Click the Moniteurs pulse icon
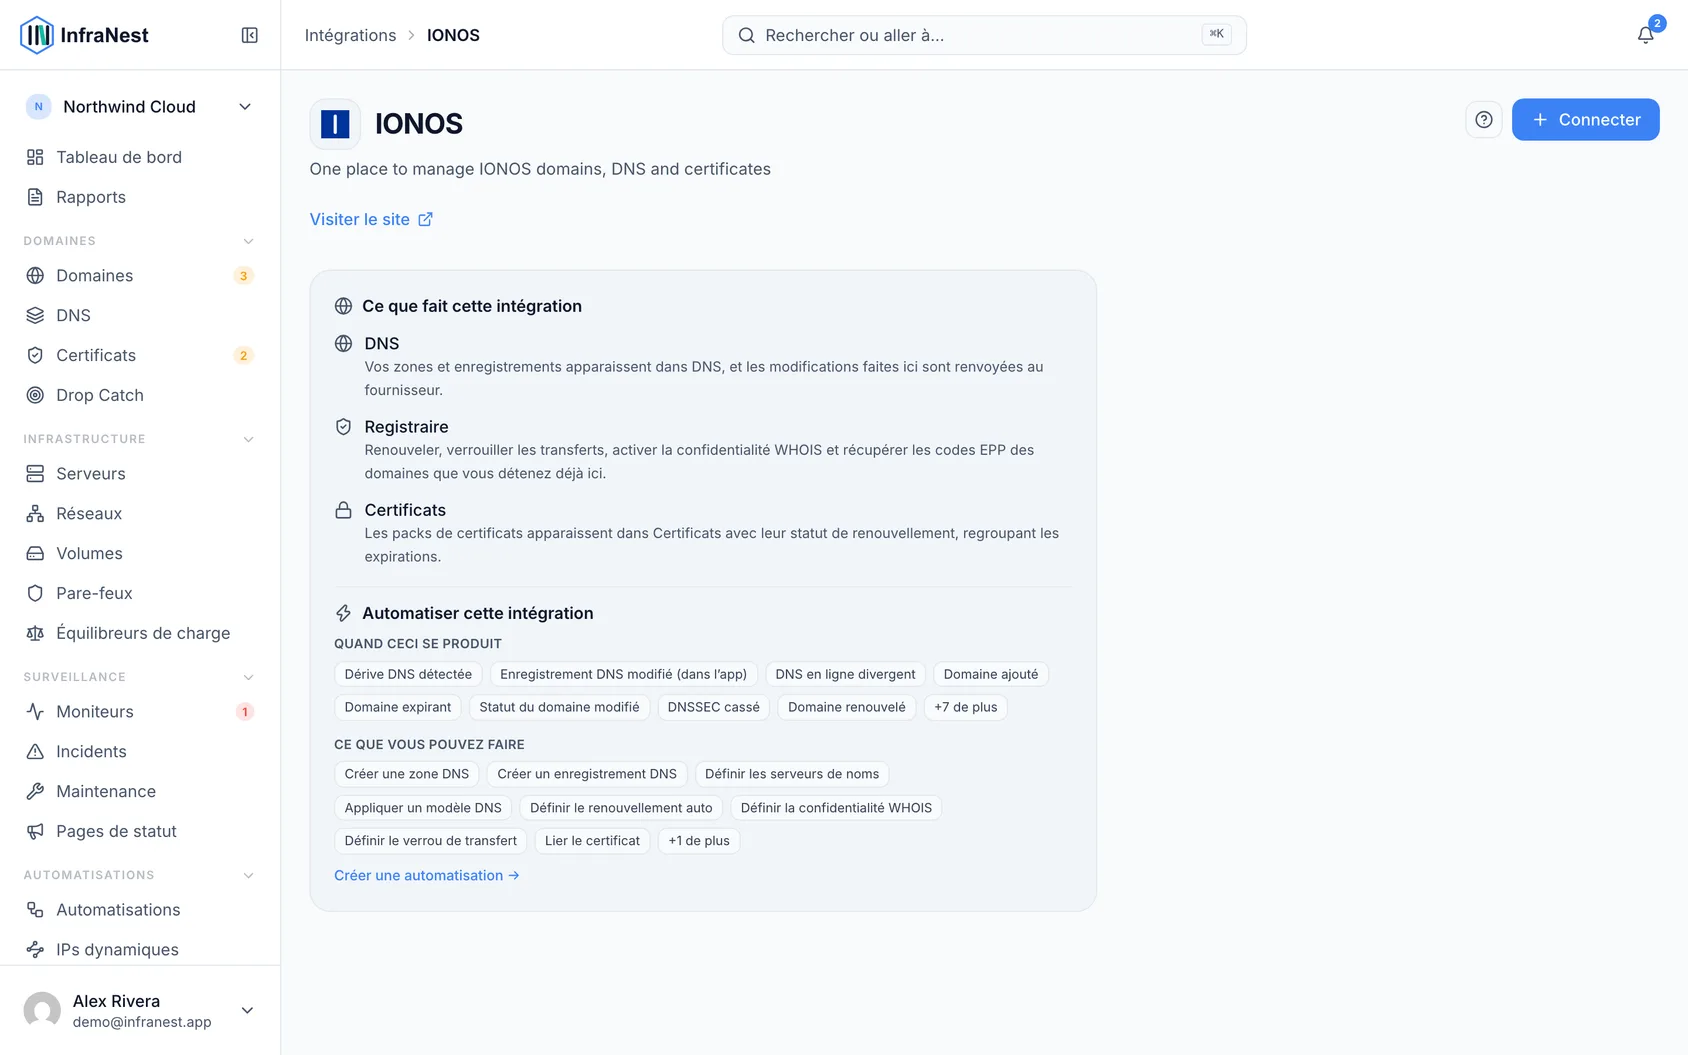Viewport: 1688px width, 1055px height. point(35,711)
